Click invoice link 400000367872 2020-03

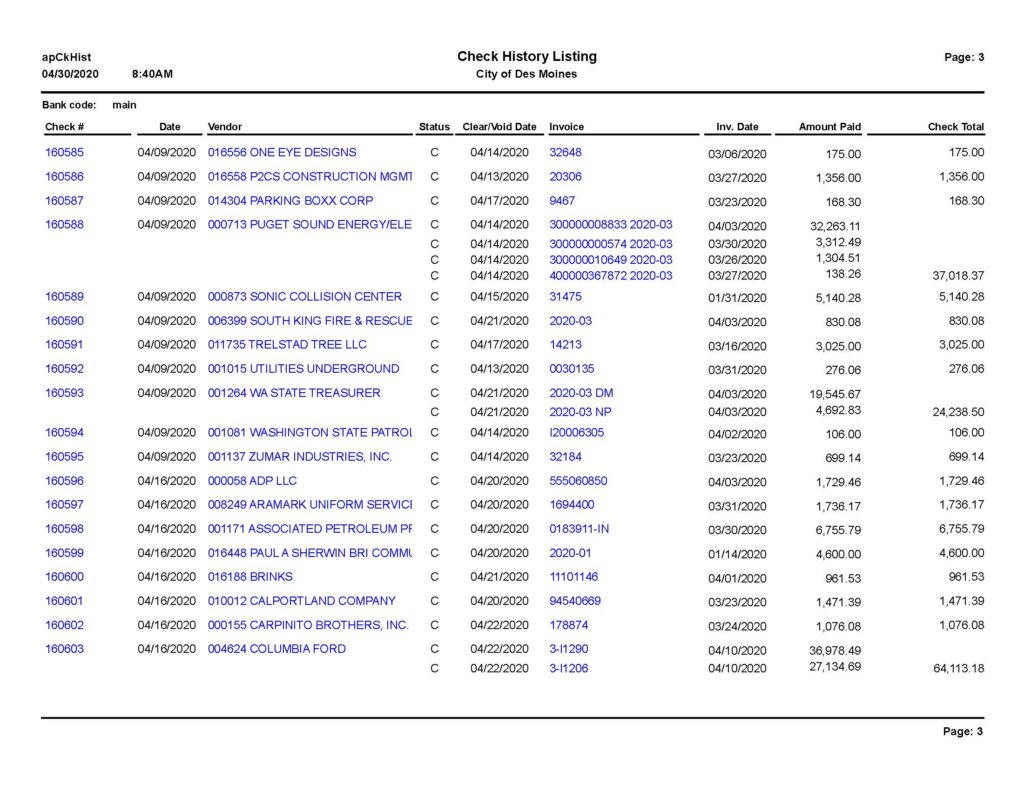pyautogui.click(x=610, y=276)
